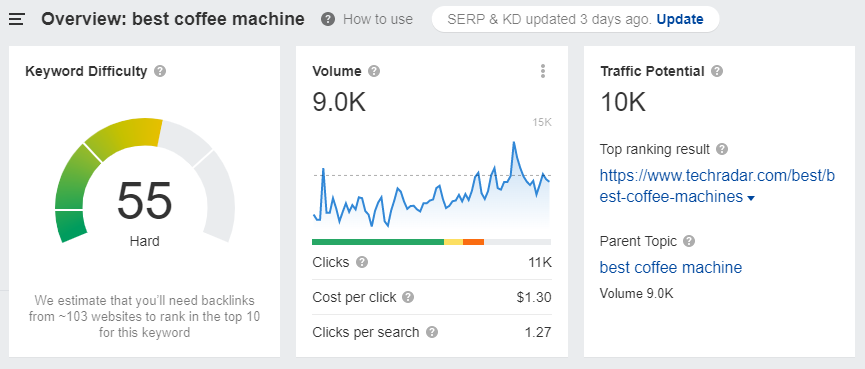This screenshot has height=369, width=865.
Task: Click the Update link for SERP & KD
Action: 680,19
